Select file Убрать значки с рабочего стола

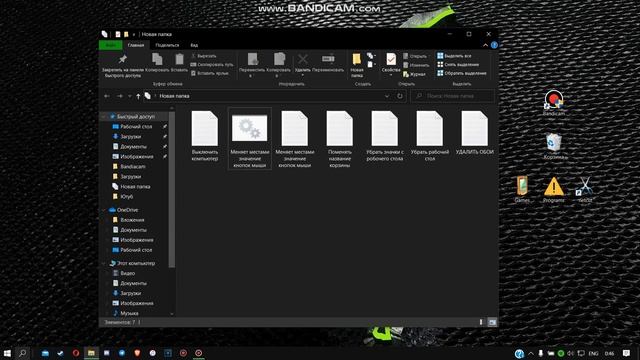pyautogui.click(x=384, y=136)
